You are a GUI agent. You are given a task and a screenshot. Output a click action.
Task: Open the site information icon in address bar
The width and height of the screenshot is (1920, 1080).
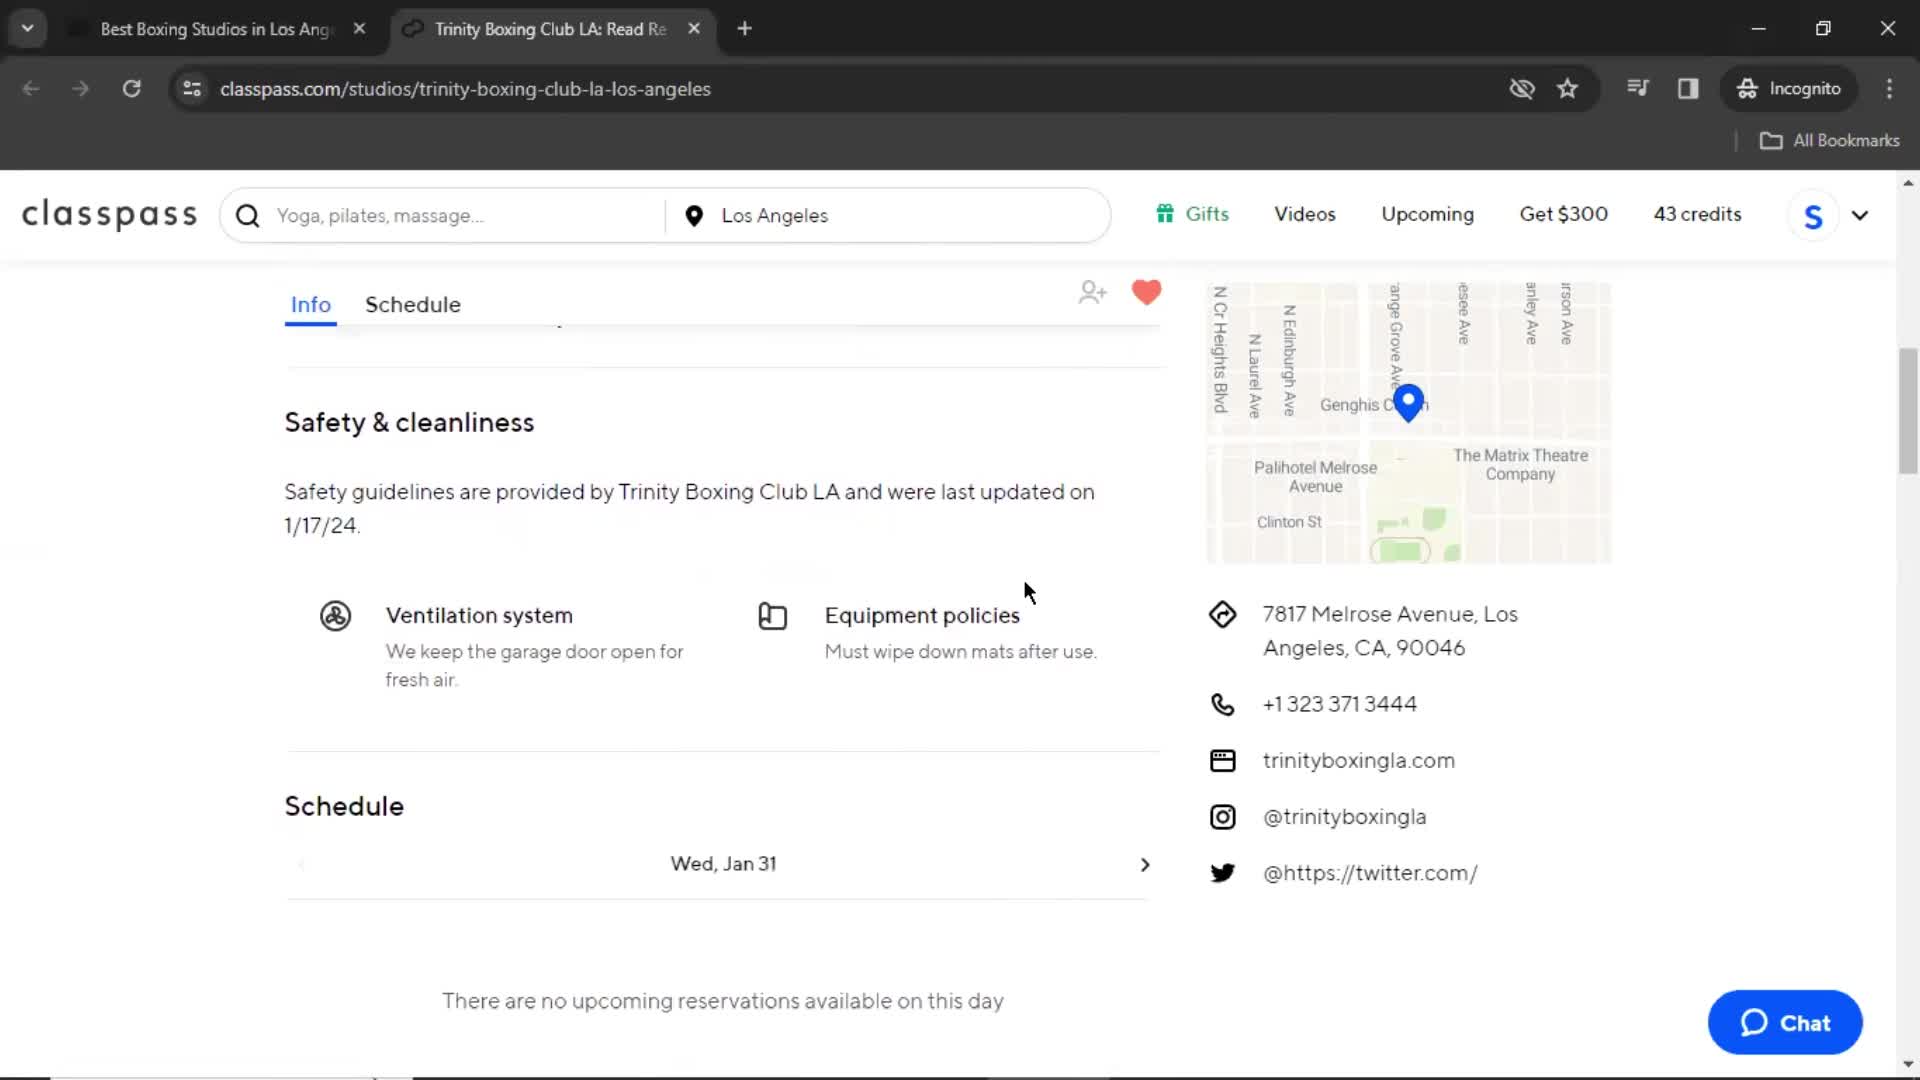pos(192,89)
